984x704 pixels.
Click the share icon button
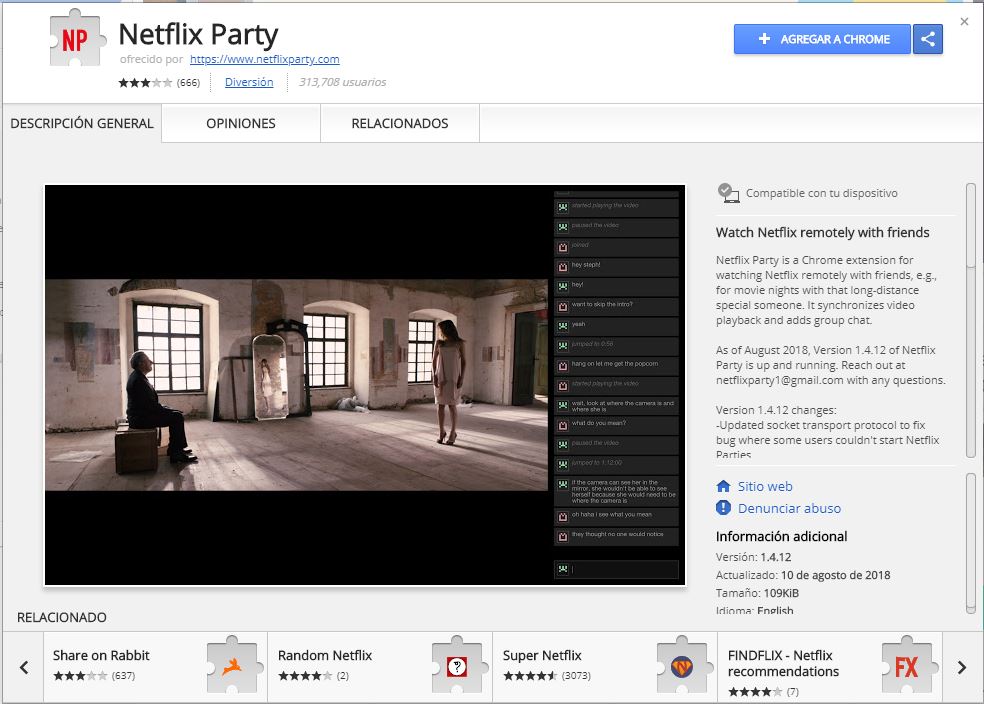coord(928,39)
